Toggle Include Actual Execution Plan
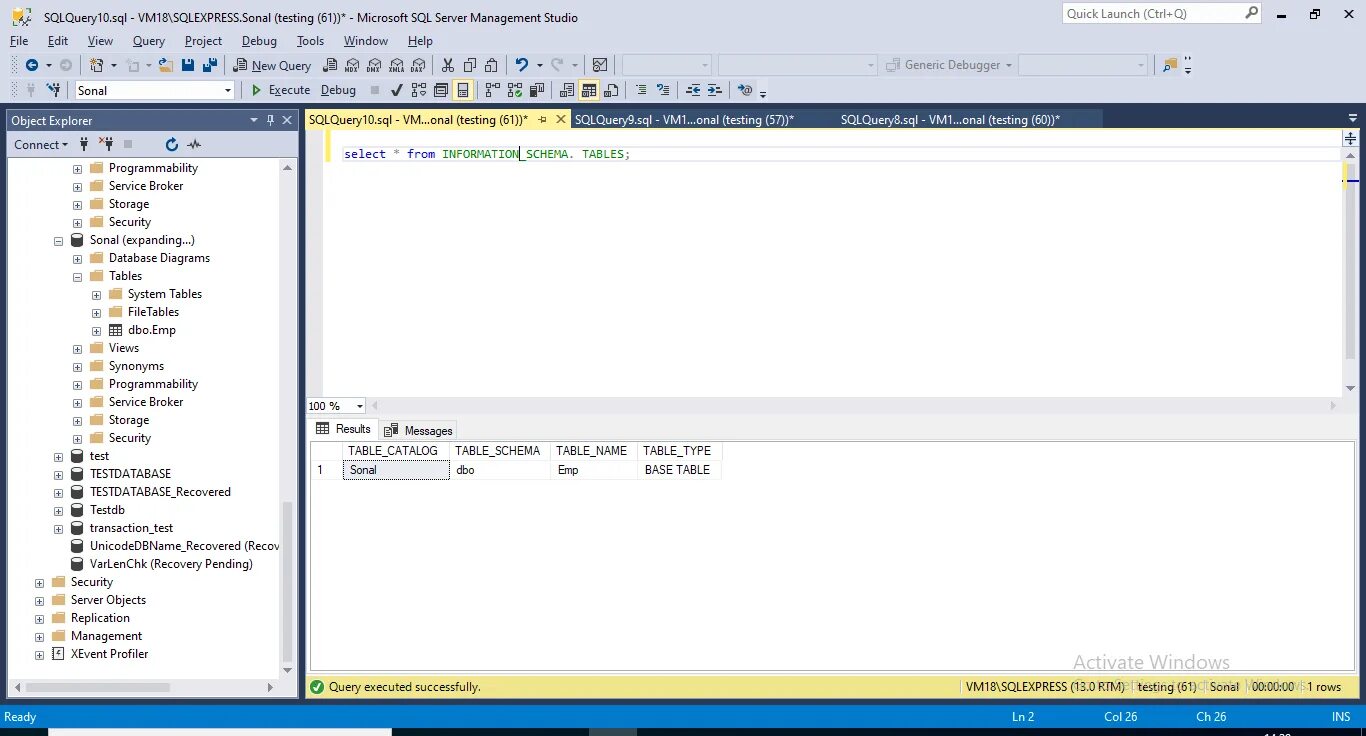Image resolution: width=1366 pixels, height=736 pixels. [x=490, y=90]
